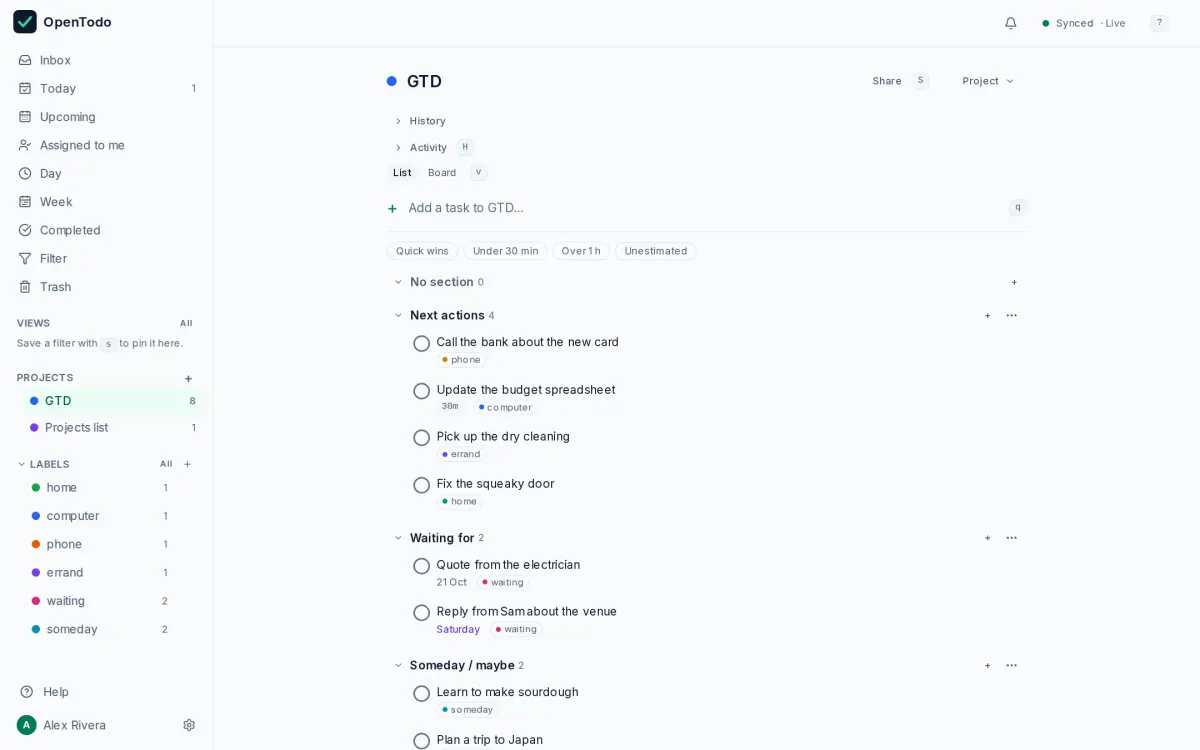Go to the Today view
The width and height of the screenshot is (1200, 750).
(x=106, y=88)
